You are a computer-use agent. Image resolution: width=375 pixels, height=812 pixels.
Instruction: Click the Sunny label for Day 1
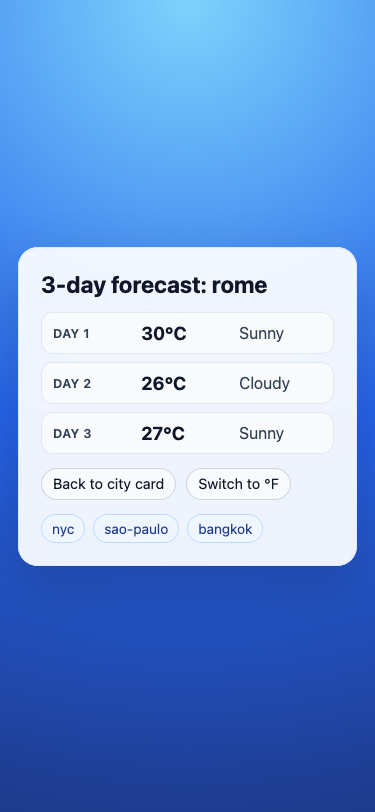click(262, 334)
